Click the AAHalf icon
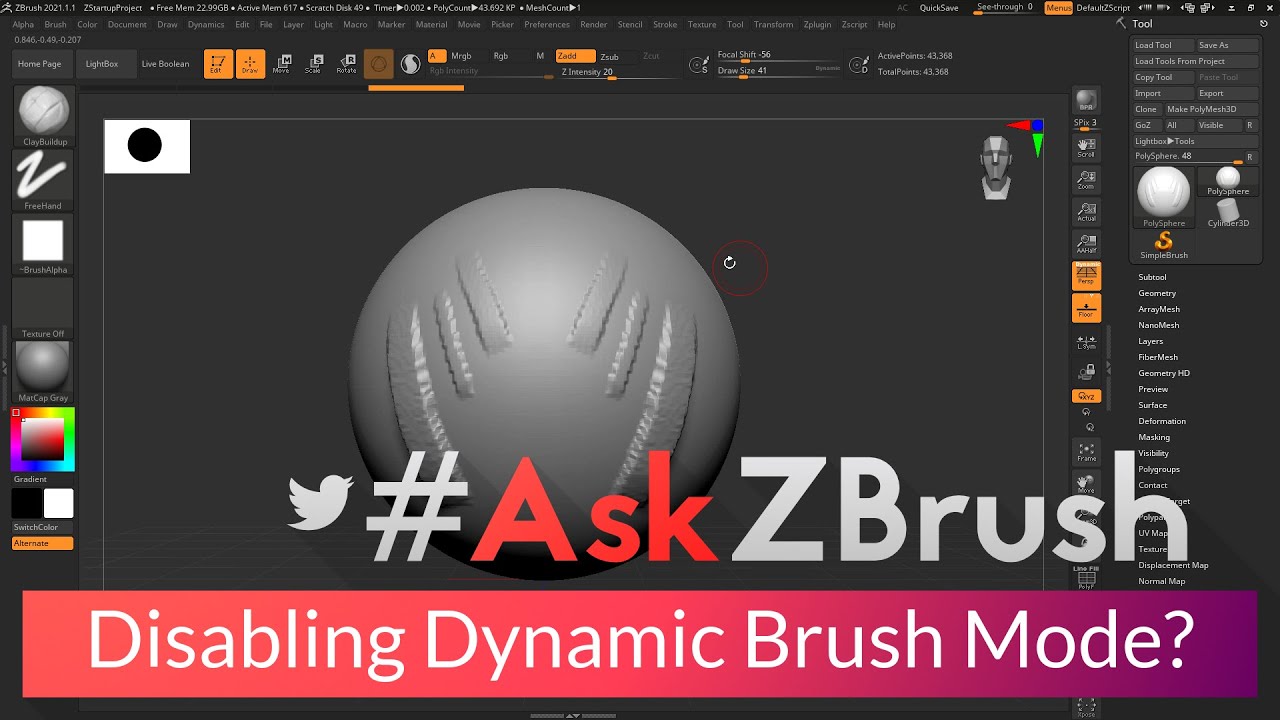1280x720 pixels. pos(1086,244)
